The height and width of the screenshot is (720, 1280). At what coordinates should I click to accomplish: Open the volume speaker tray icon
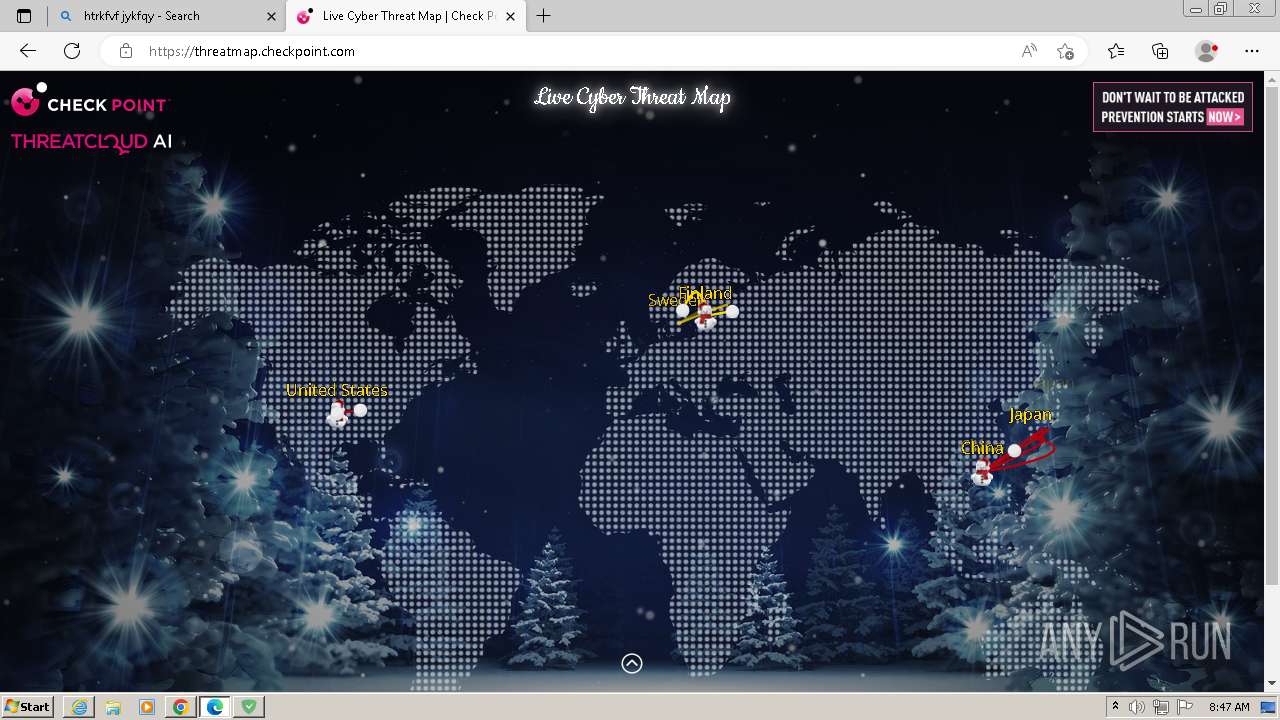(x=1137, y=707)
